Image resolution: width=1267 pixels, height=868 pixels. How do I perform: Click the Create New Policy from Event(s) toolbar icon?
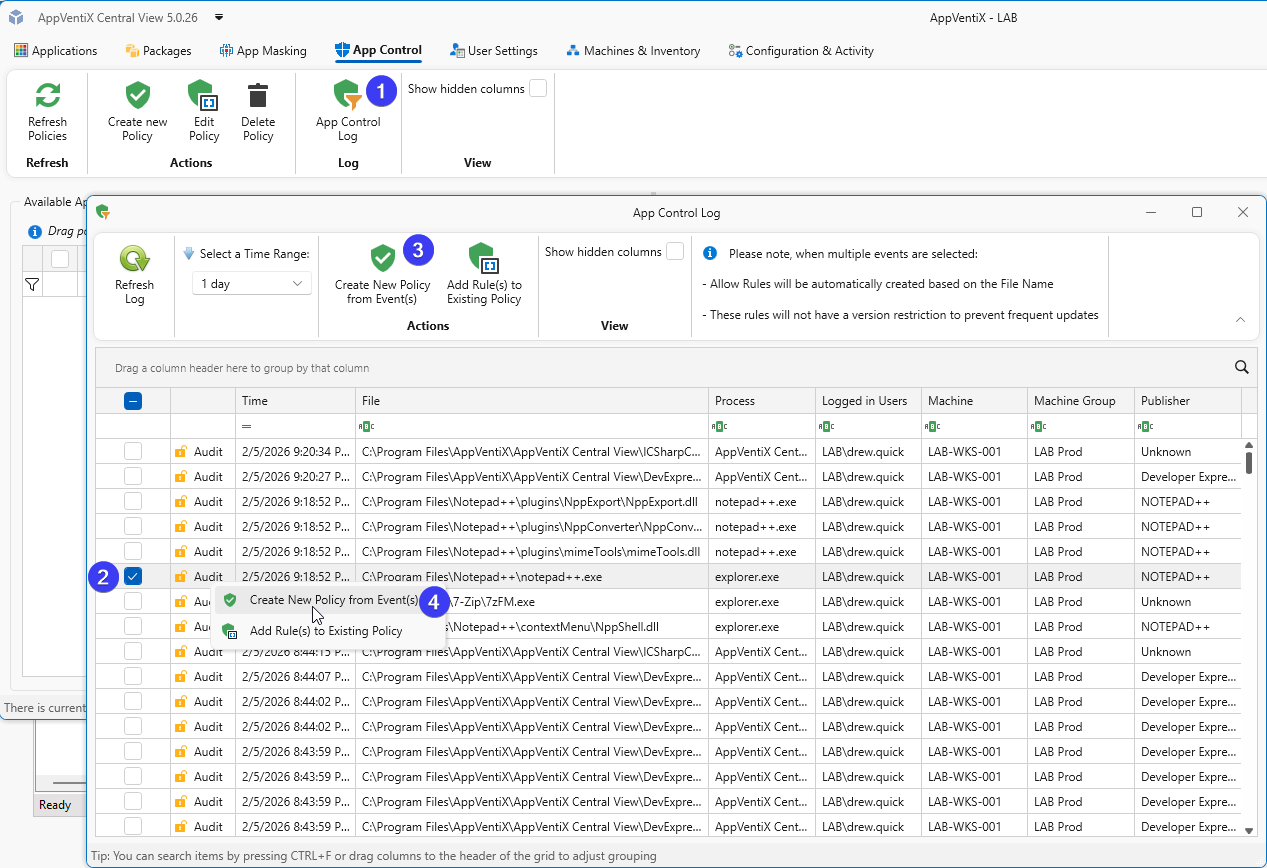click(x=383, y=259)
